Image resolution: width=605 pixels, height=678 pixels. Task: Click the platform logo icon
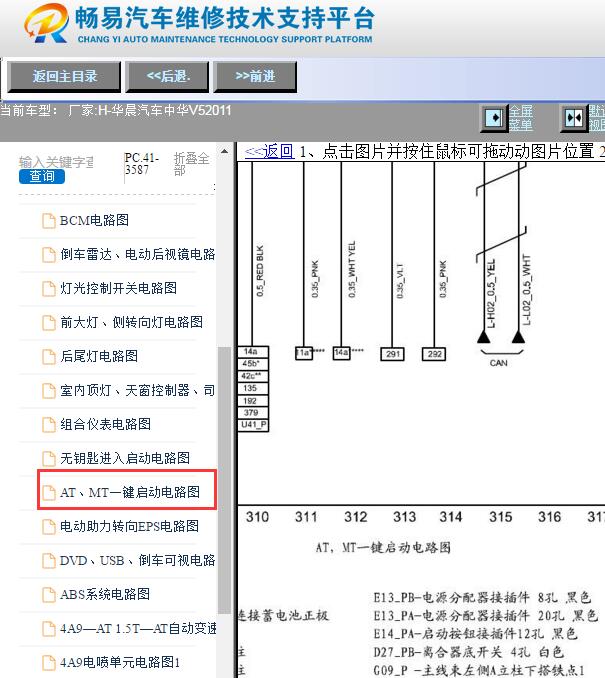point(46,23)
